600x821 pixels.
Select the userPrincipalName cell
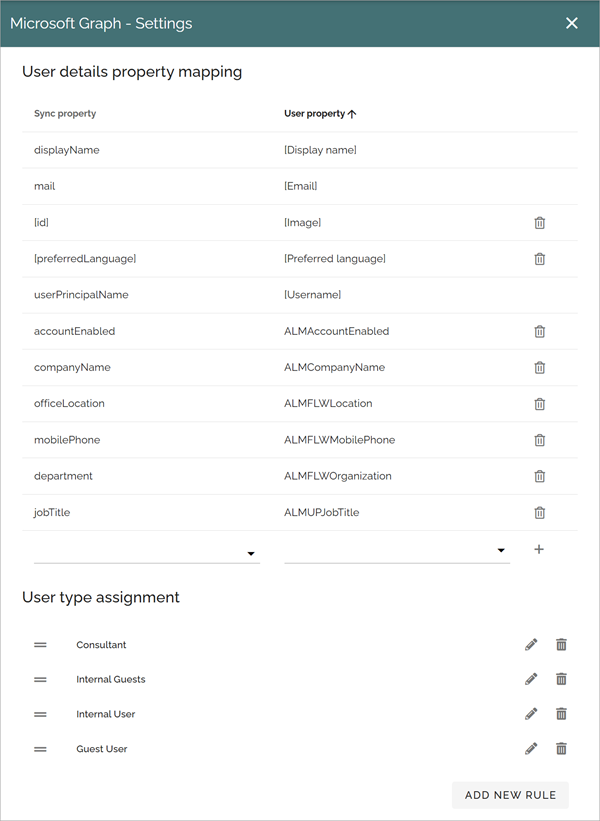[81, 295]
